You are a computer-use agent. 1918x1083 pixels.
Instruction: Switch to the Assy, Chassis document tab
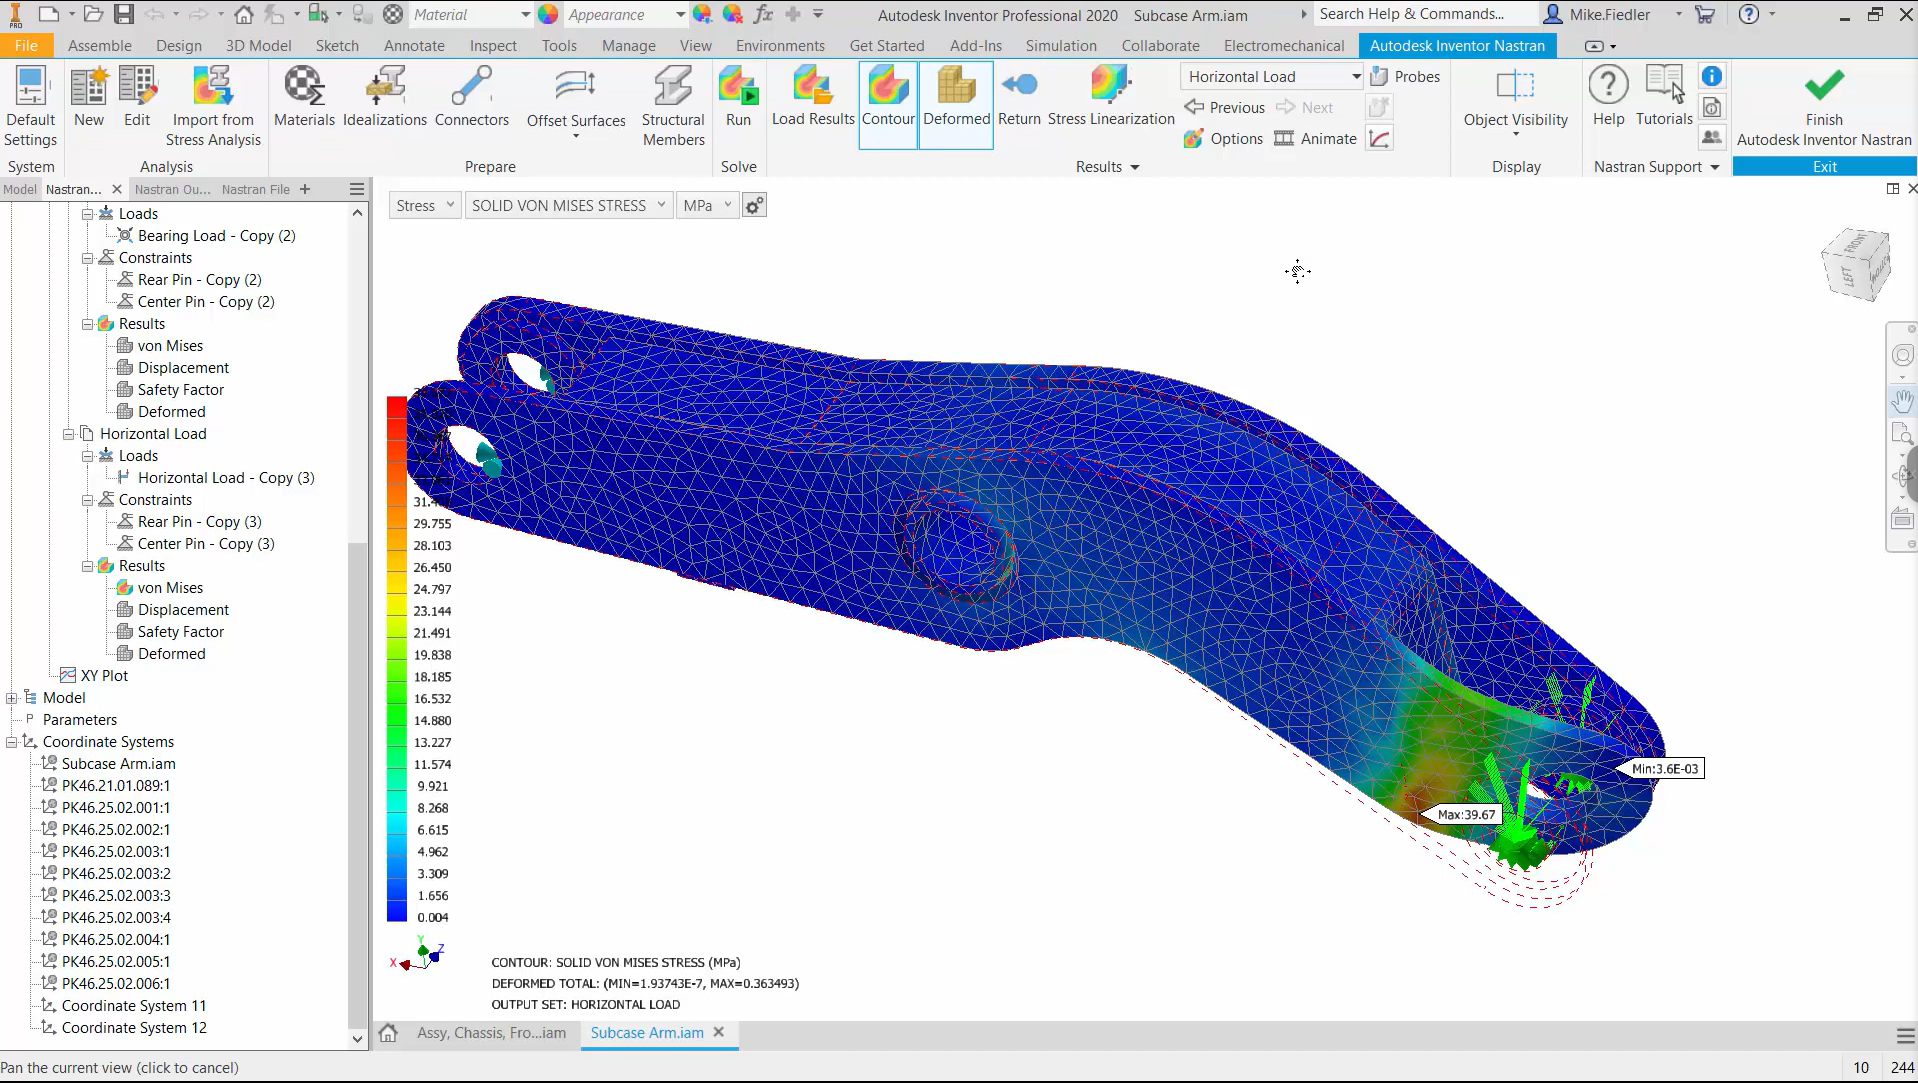[491, 1033]
